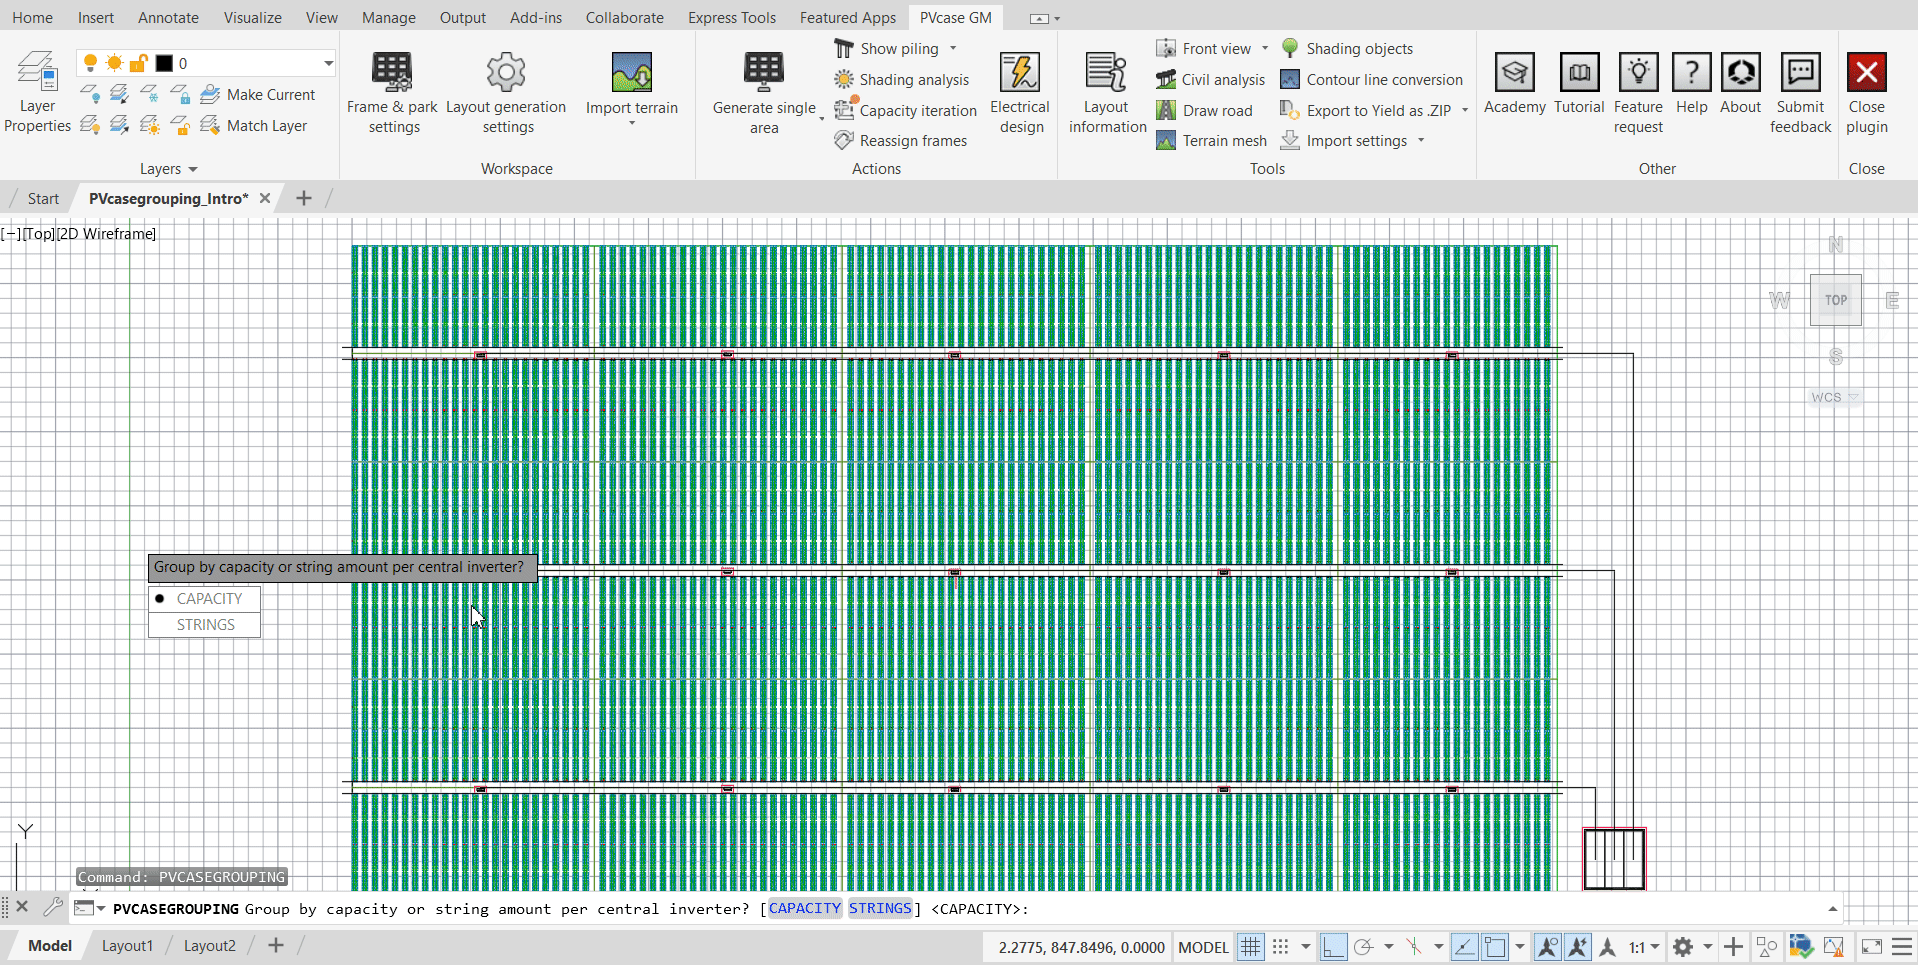Toggle the layer lock icon

pyautogui.click(x=139, y=63)
